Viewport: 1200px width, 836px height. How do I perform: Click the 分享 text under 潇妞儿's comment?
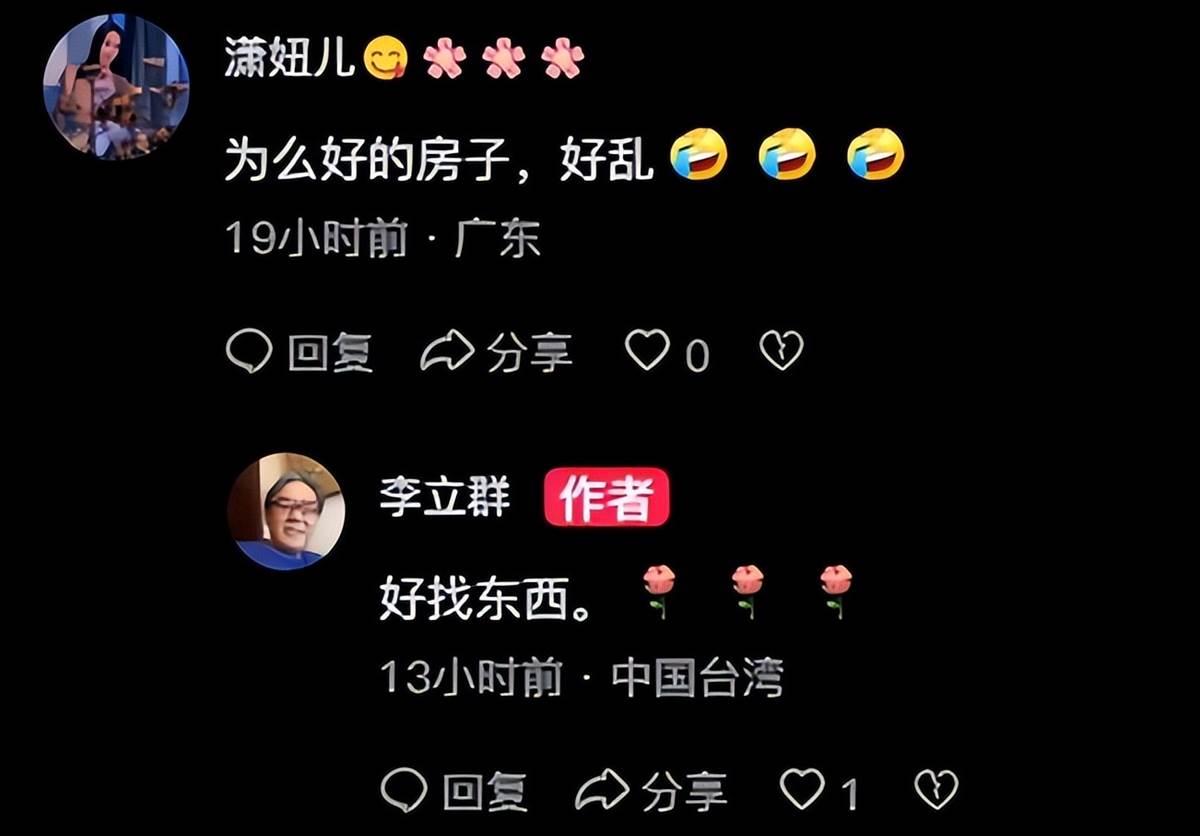coord(530,353)
